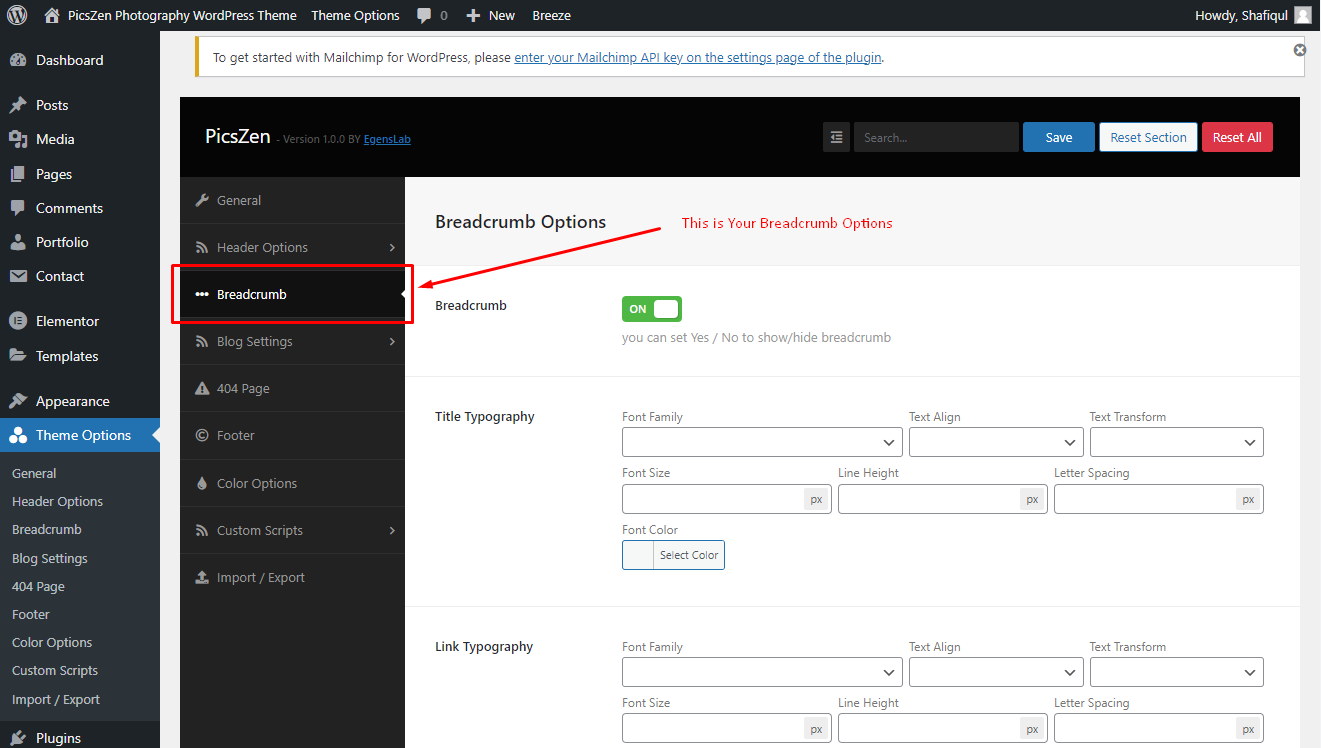Click the Comments speech icon in sidebar
The image size is (1321, 748).
[18, 208]
